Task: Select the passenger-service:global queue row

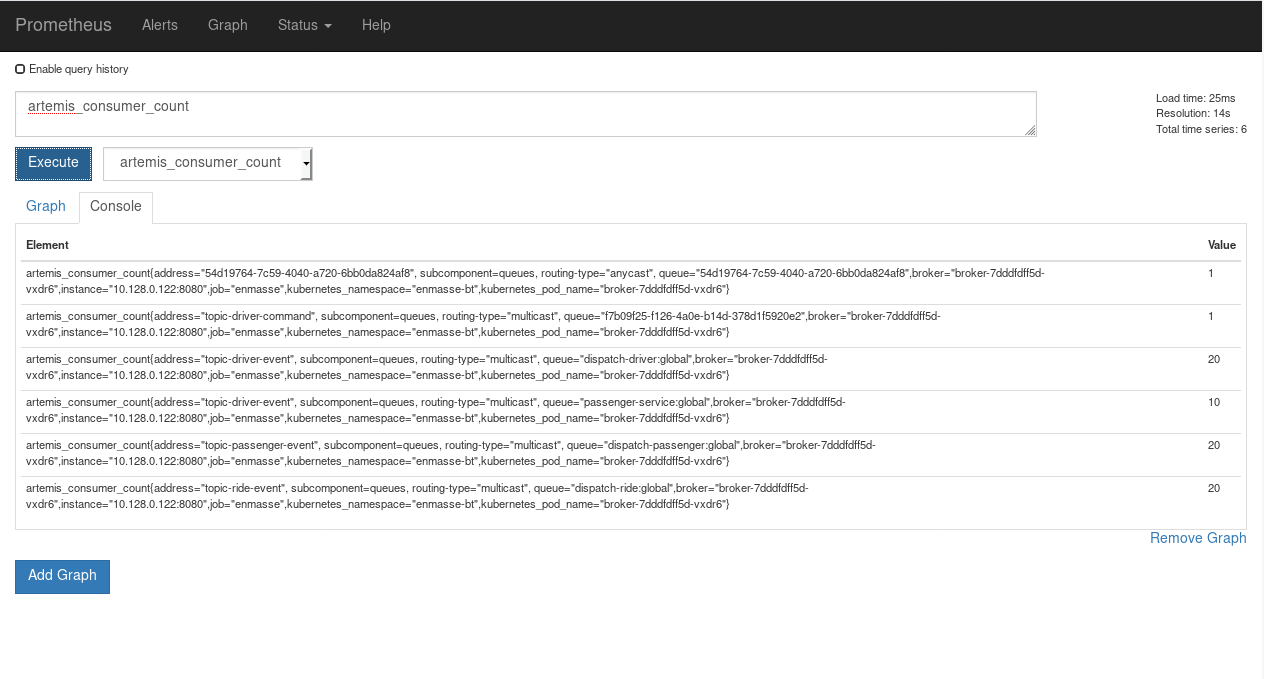Action: (631, 412)
